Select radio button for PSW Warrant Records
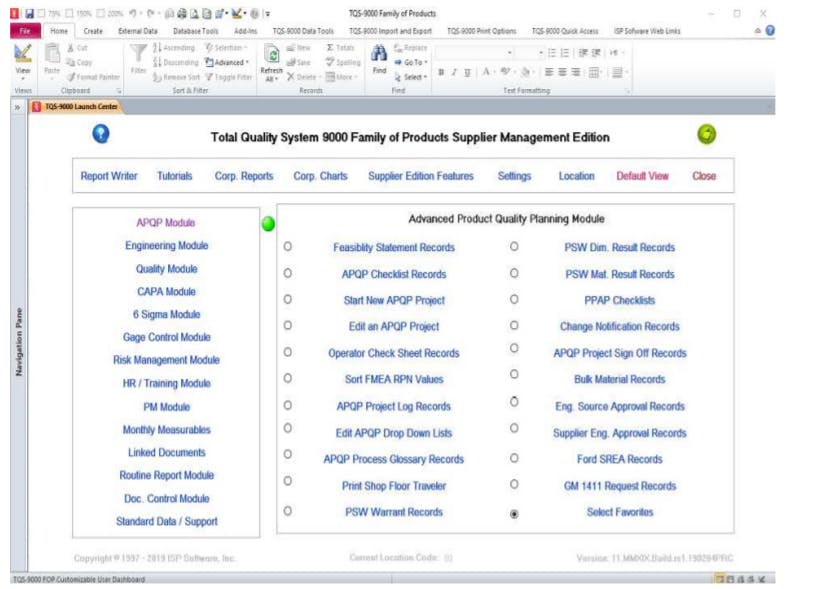Screen dimensions: 823x589 point(288,511)
